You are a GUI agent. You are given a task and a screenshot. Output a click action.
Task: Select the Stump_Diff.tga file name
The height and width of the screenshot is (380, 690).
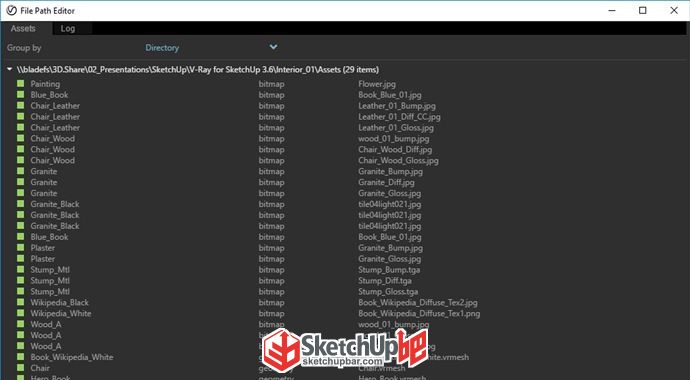click(x=385, y=281)
